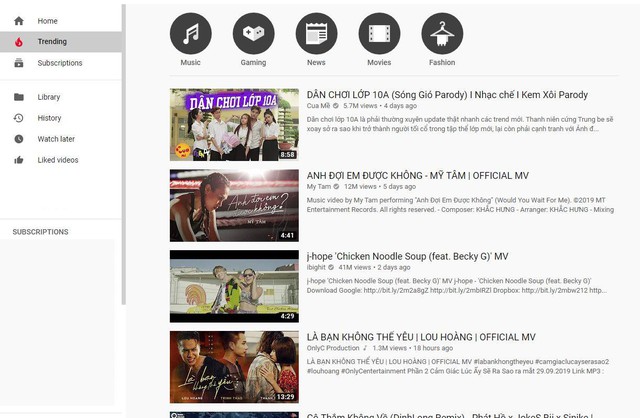Click title Cô Thắm Không Về at bottom
The width and height of the screenshot is (640, 418).
(449, 415)
